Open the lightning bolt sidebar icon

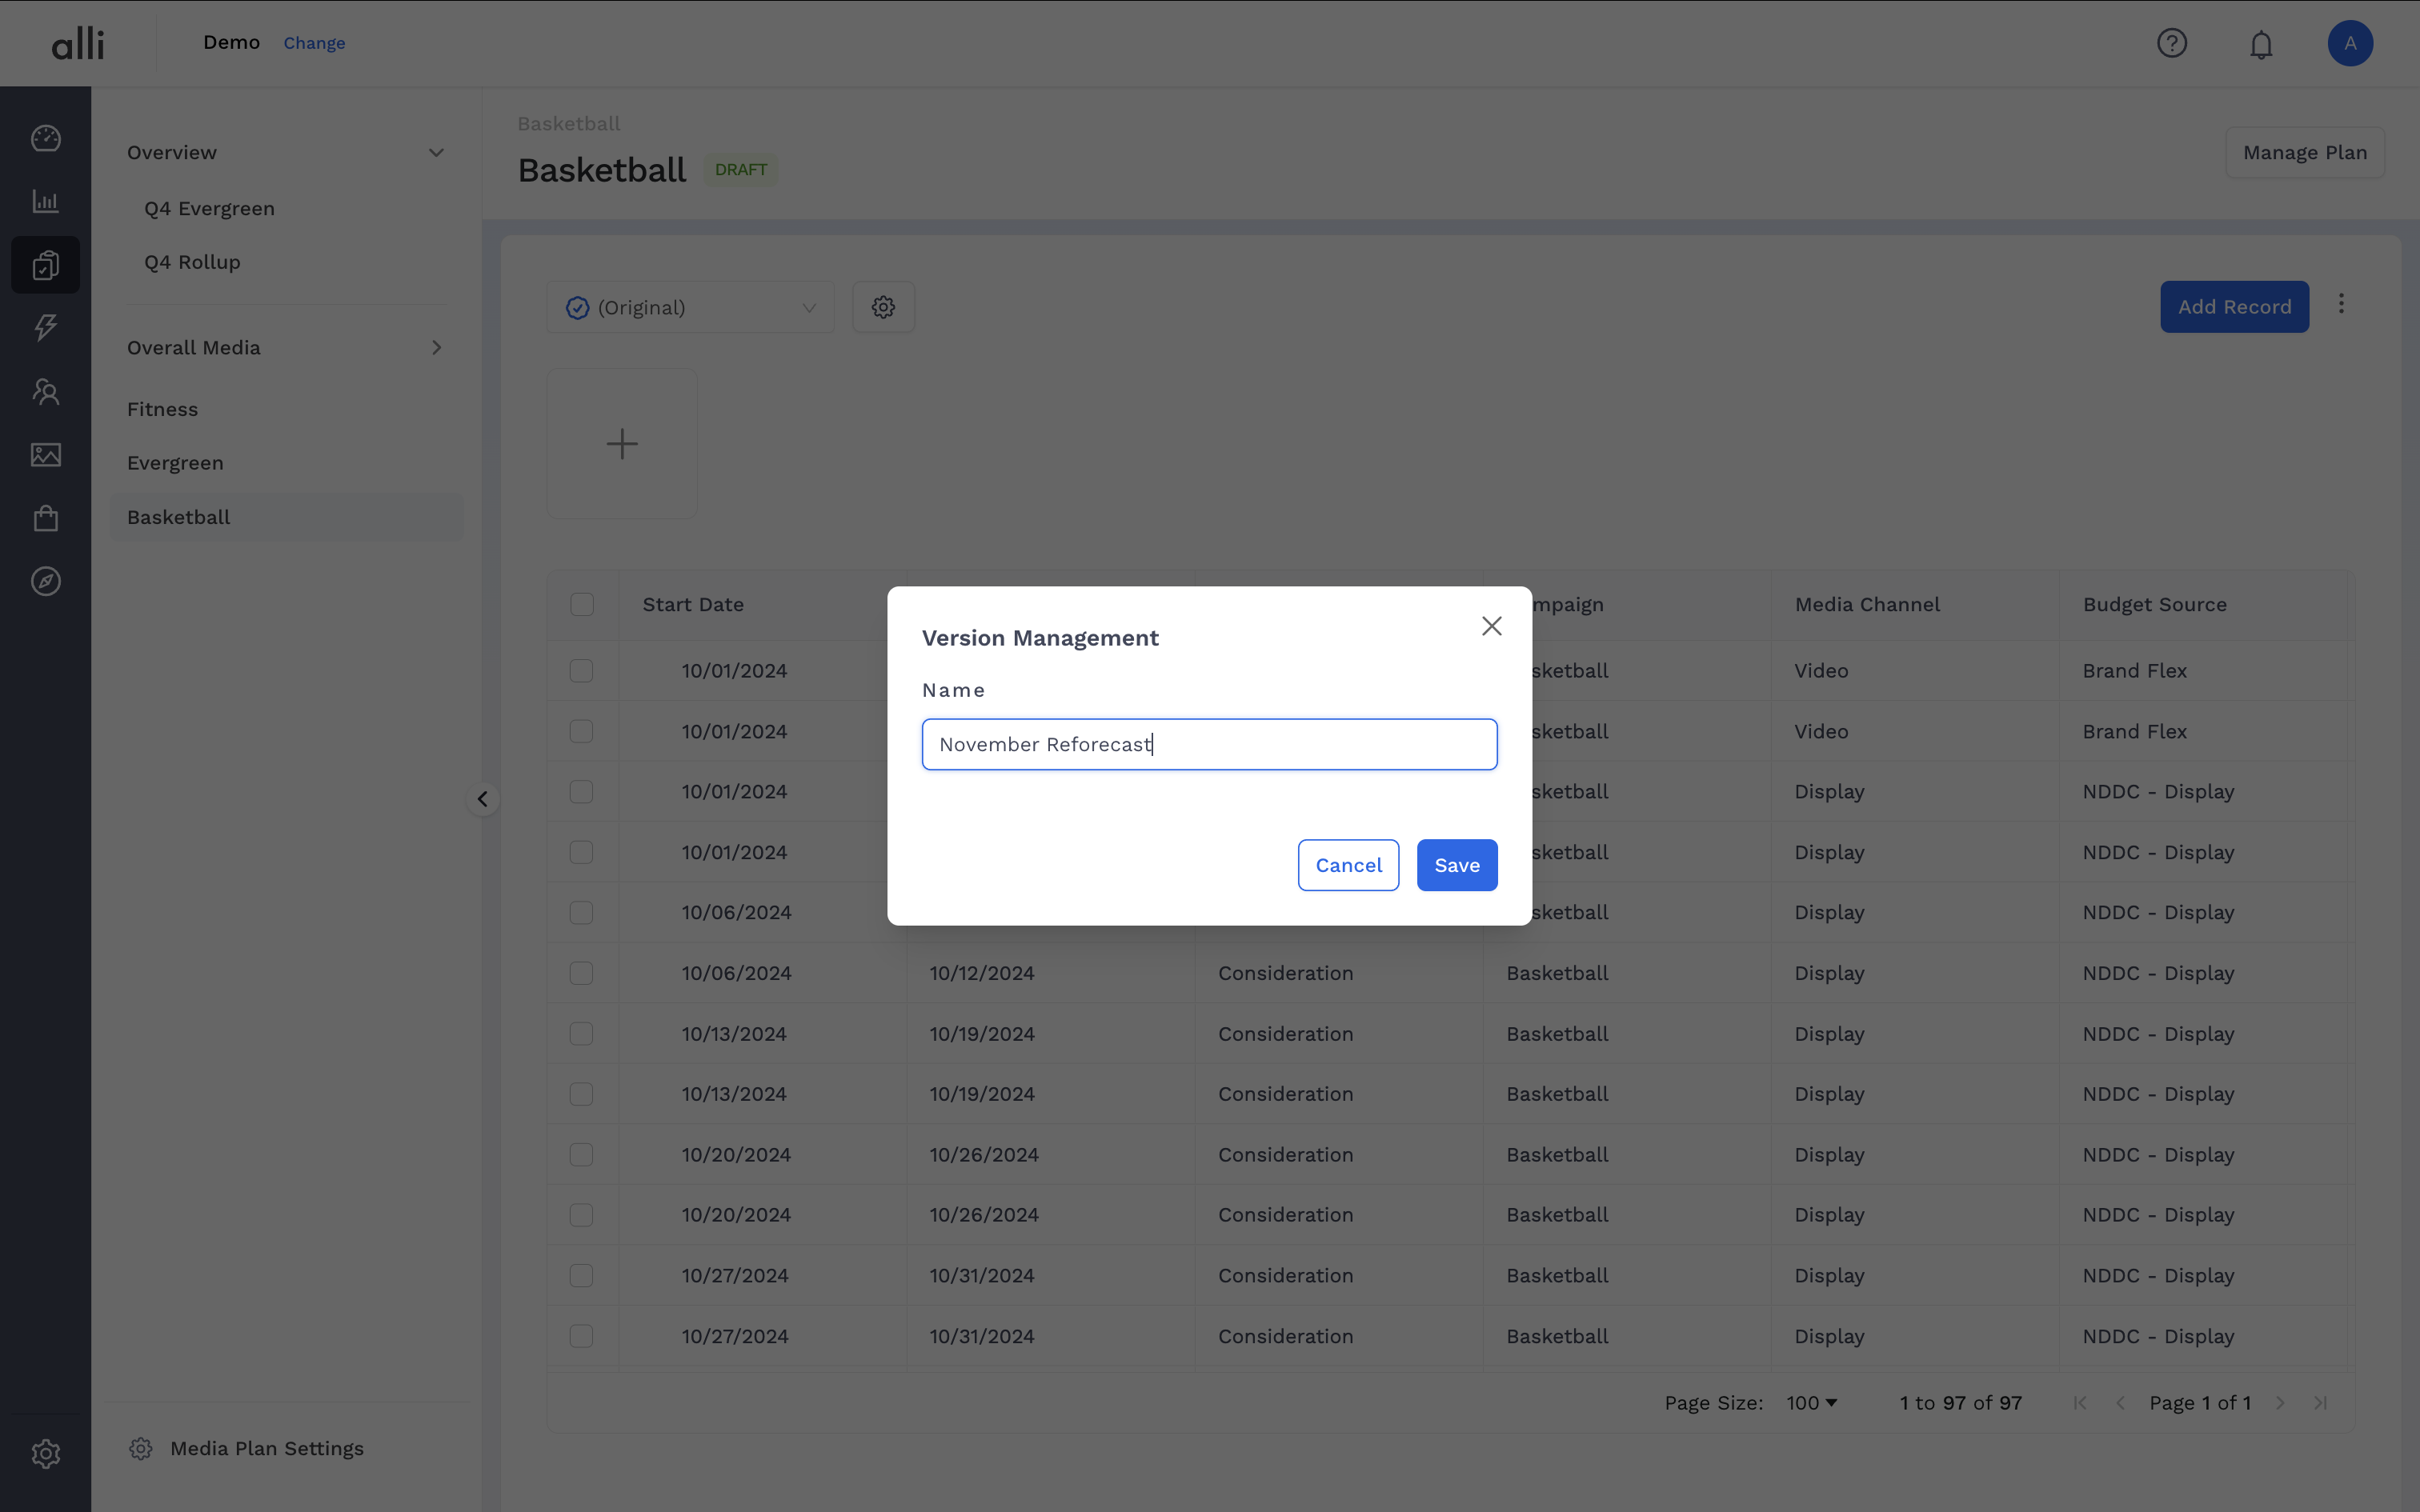pos(46,327)
